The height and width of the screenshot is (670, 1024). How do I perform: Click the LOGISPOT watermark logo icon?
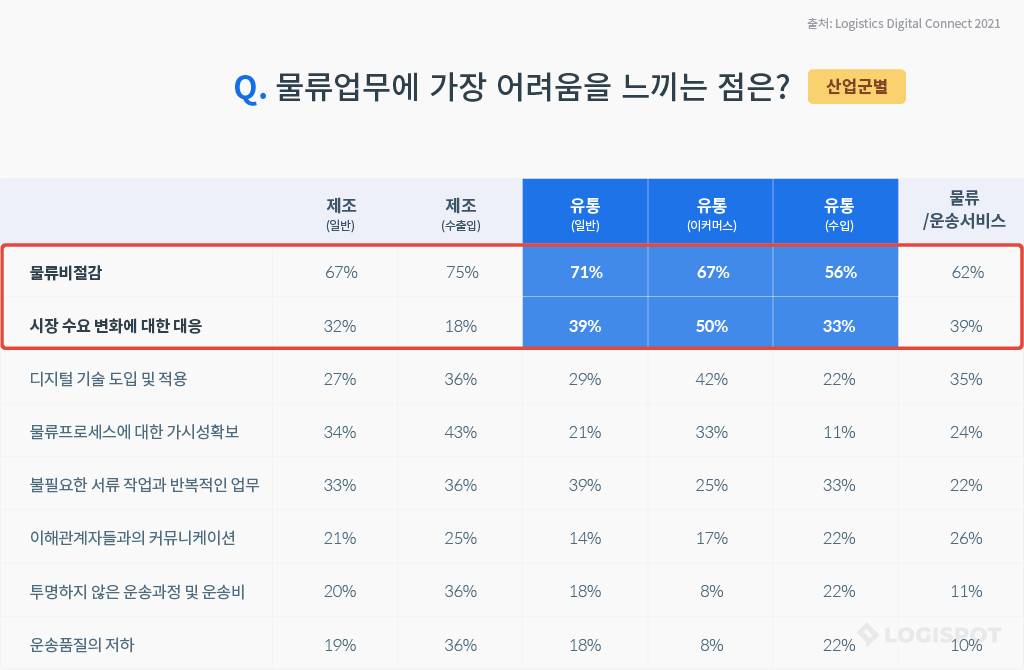pos(868,633)
